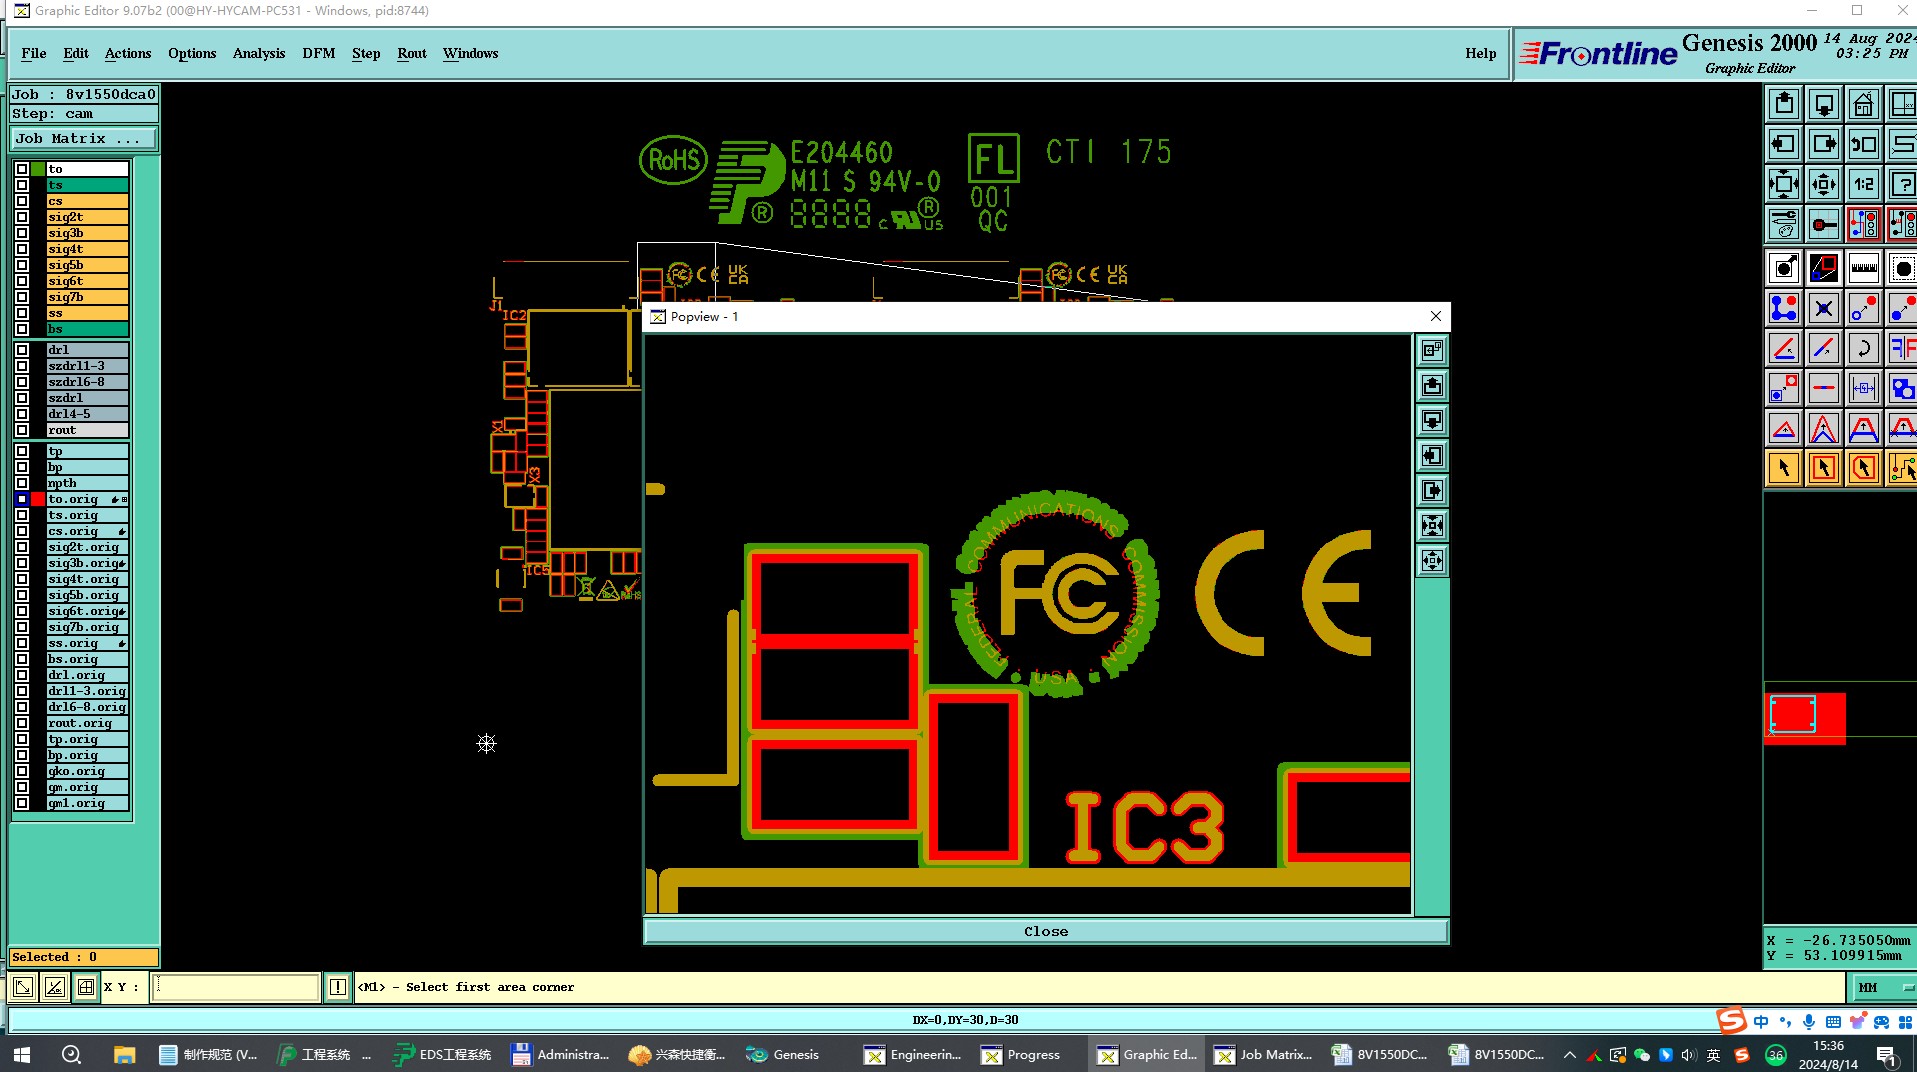Screen dimensions: 1917x1072
Task: Open the Actions menu
Action: click(128, 53)
